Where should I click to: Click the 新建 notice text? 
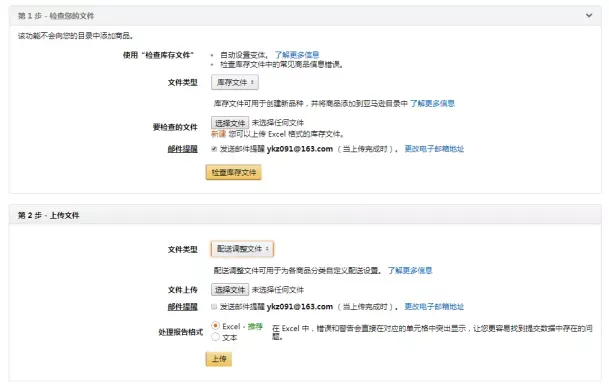click(x=218, y=134)
